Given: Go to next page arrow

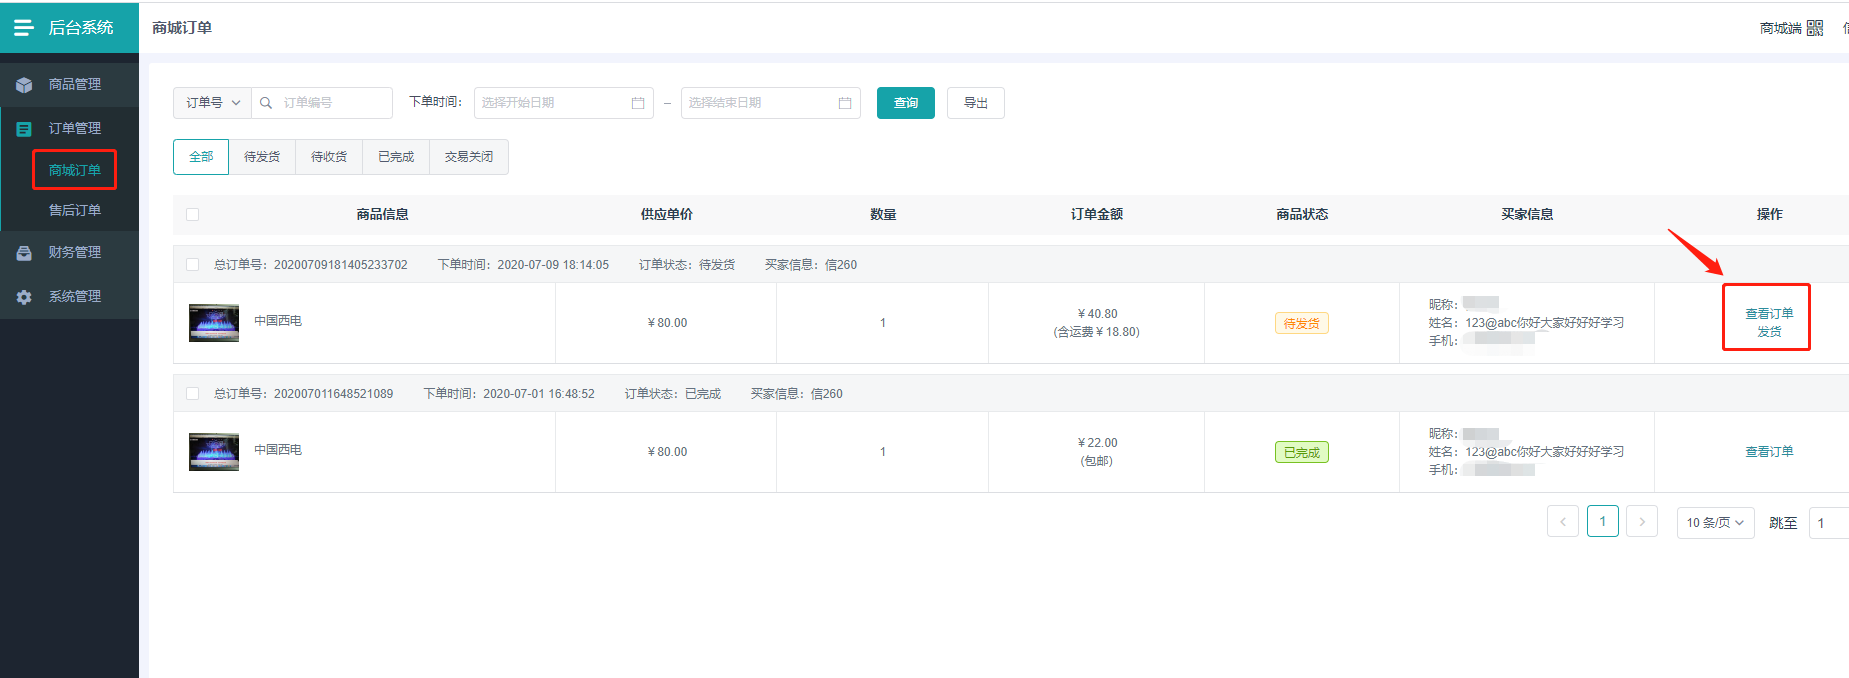Looking at the screenshot, I should click(x=1642, y=522).
